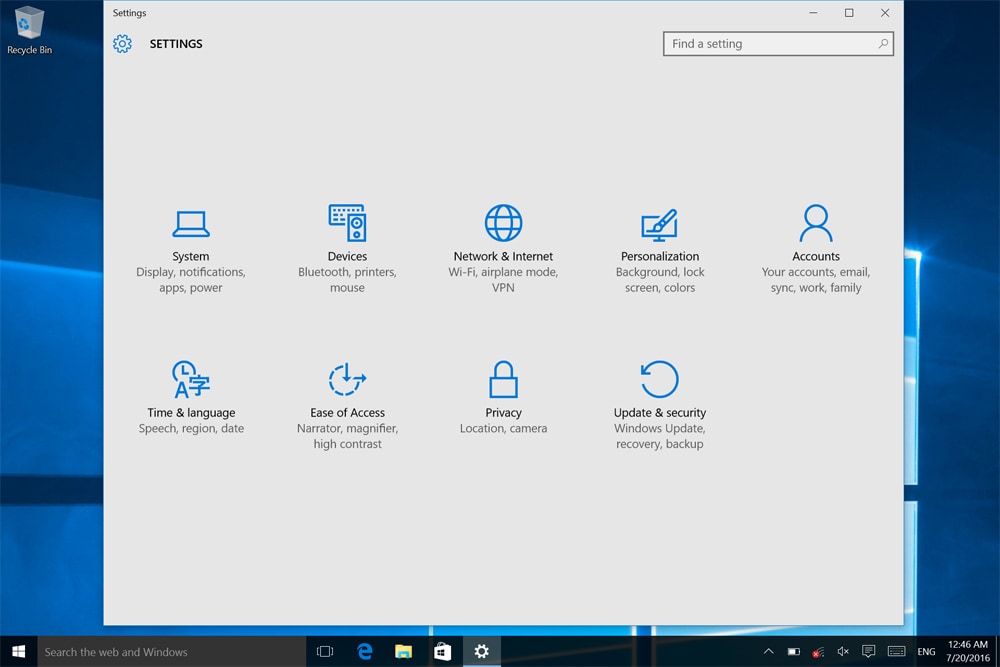Launch Microsoft Edge from the taskbar

pos(365,651)
